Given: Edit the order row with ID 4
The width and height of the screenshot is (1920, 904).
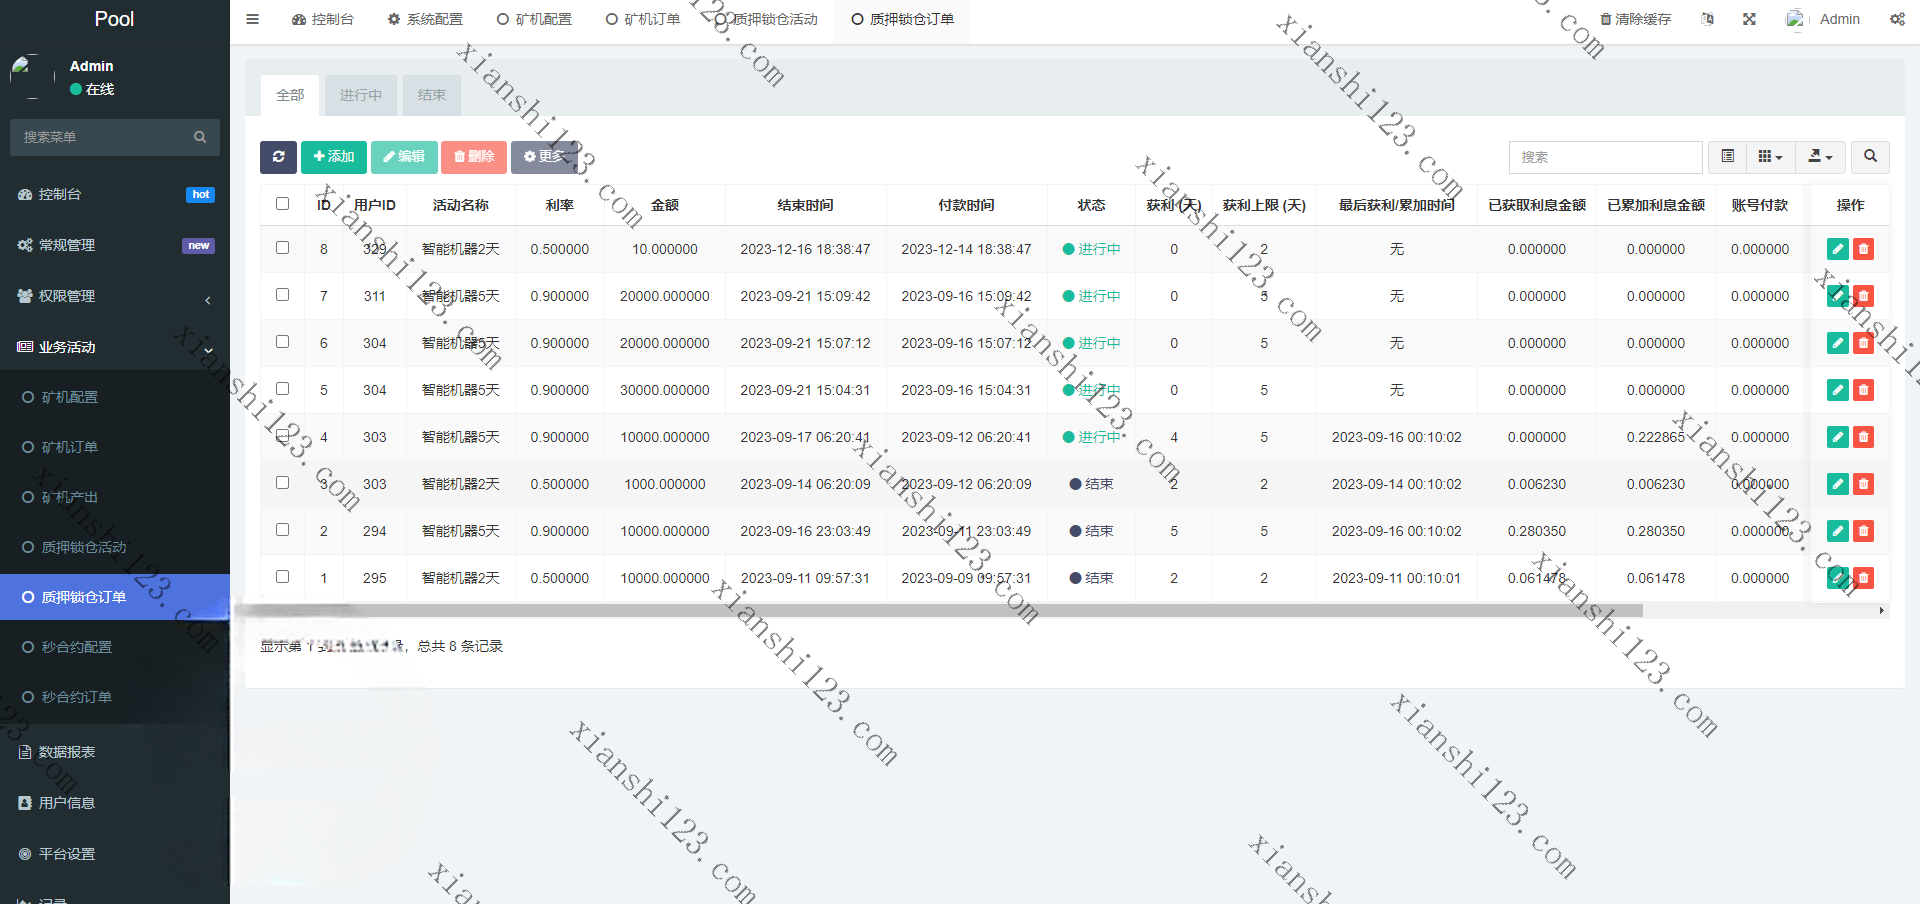Looking at the screenshot, I should pos(1838,437).
